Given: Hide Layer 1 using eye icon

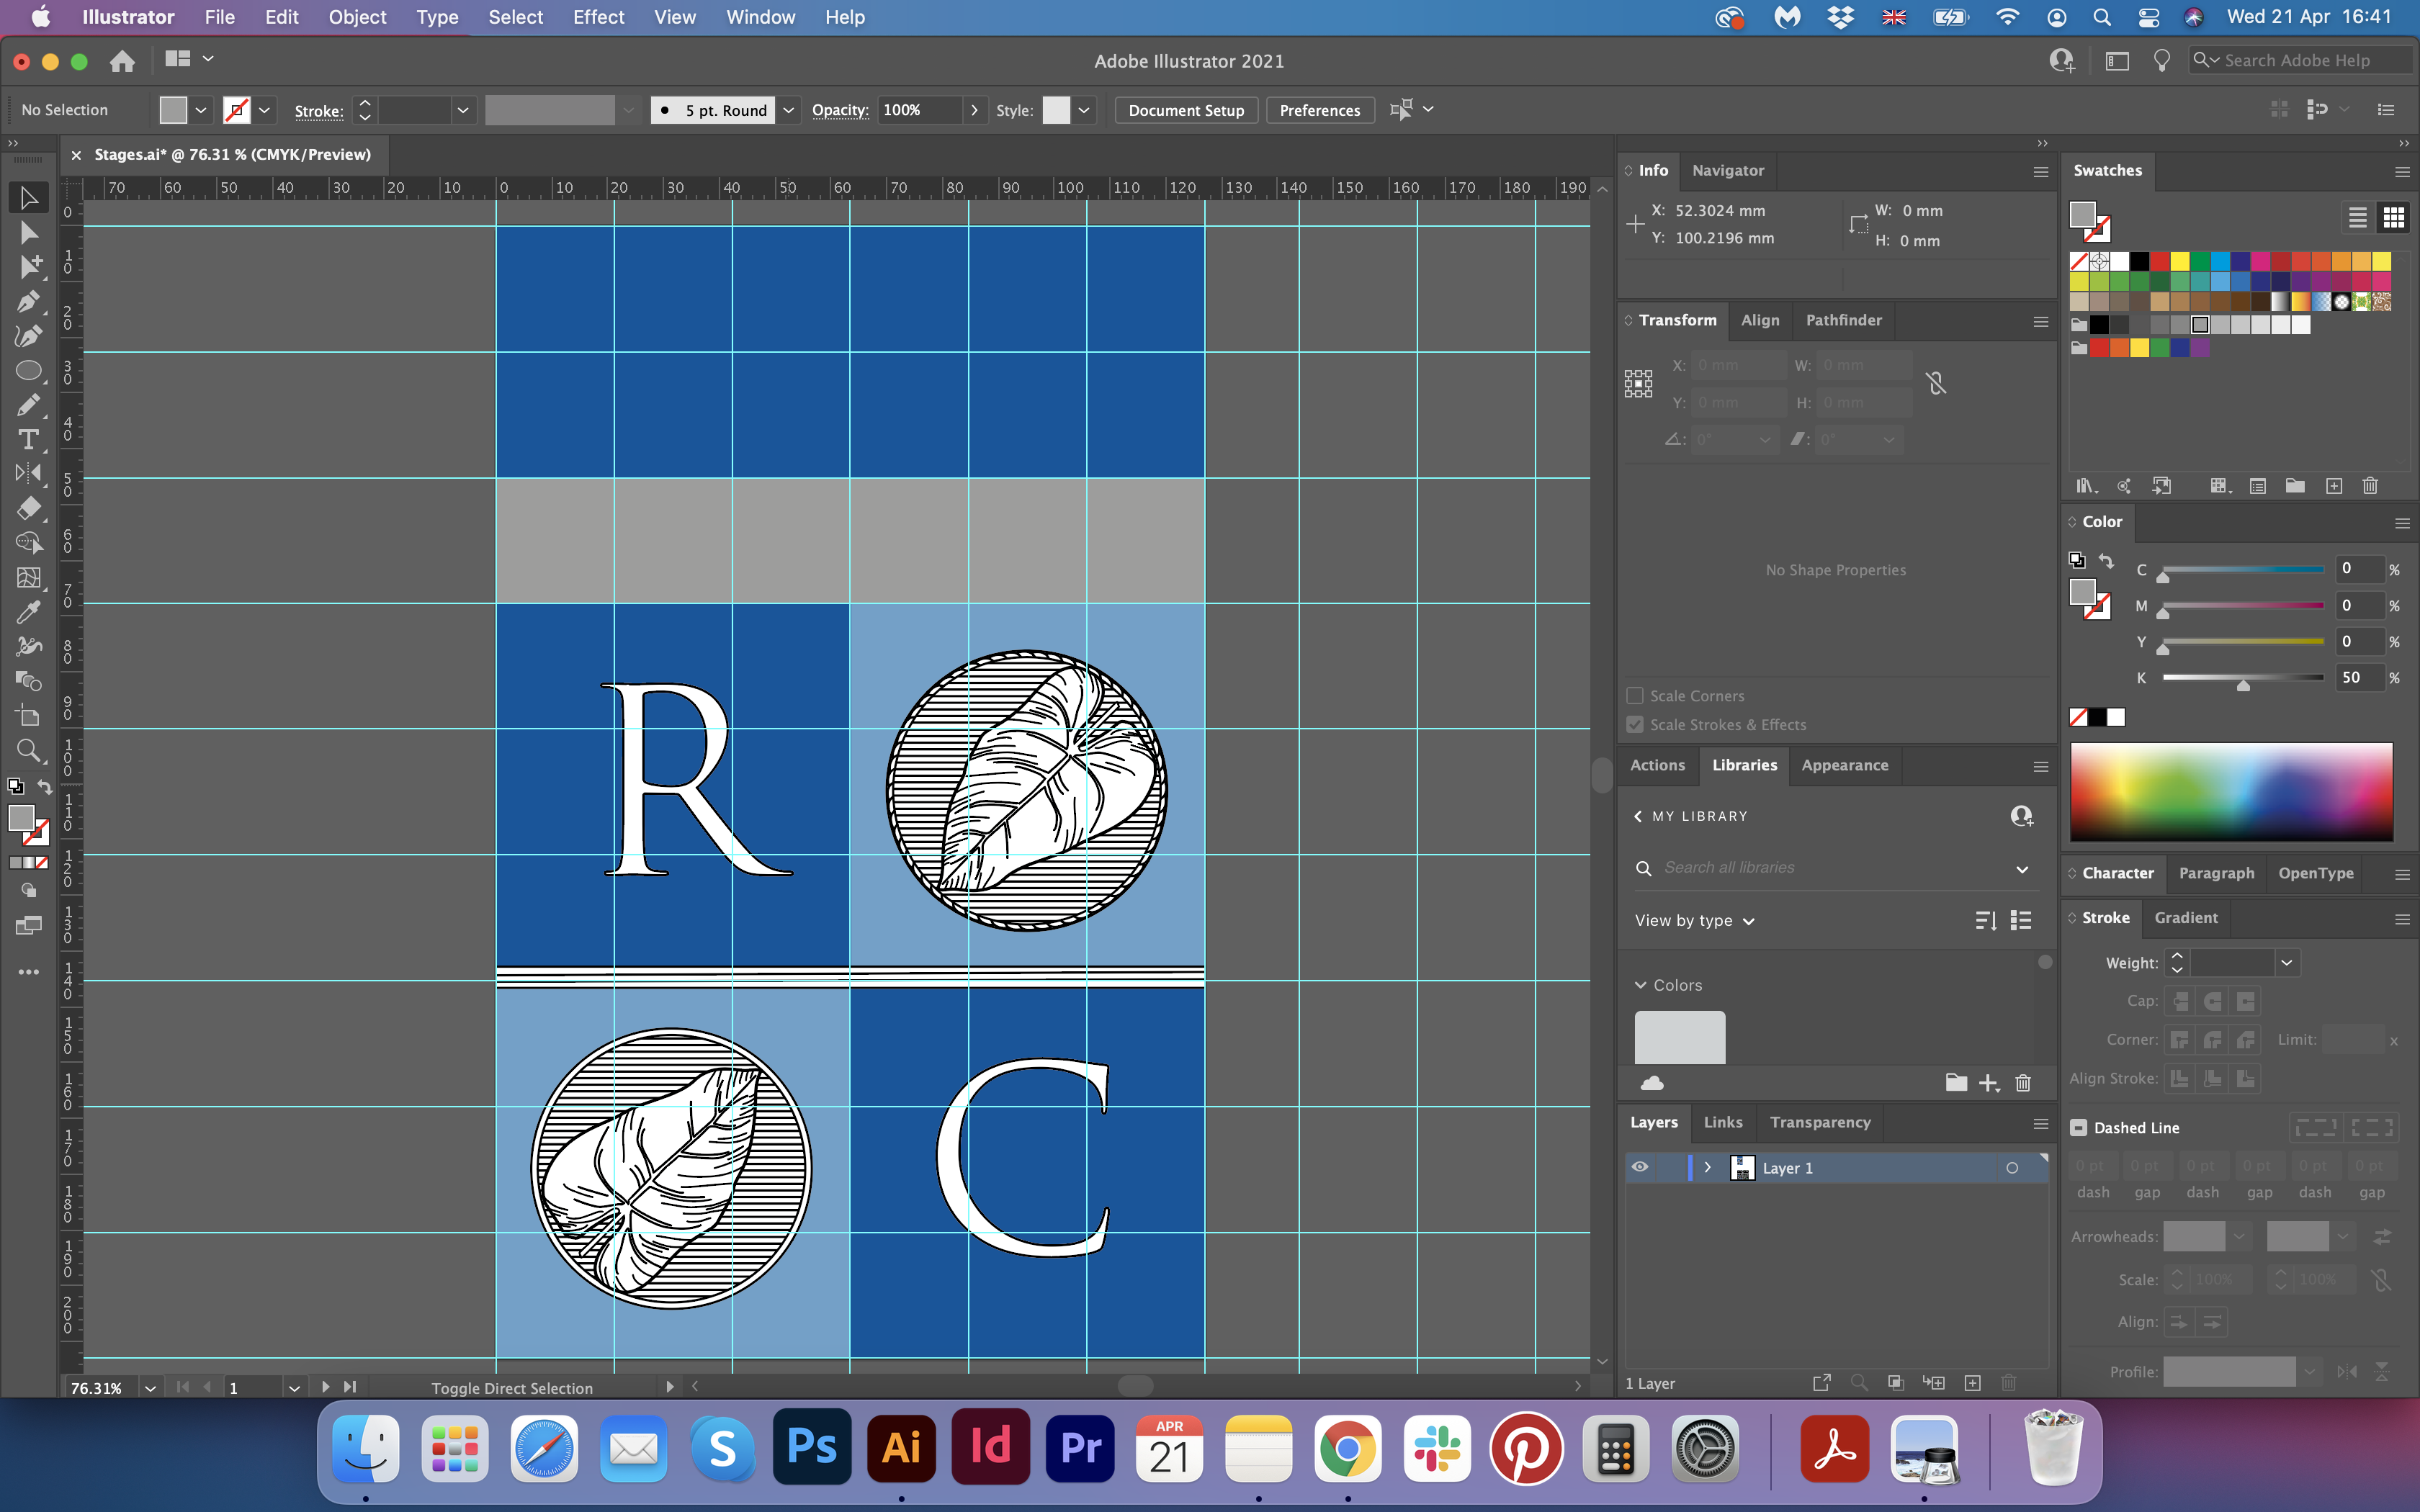Looking at the screenshot, I should pos(1640,1167).
